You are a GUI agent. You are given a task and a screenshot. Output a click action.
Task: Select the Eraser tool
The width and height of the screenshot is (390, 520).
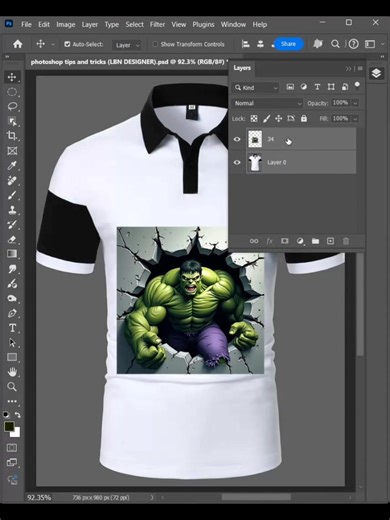pos(12,239)
